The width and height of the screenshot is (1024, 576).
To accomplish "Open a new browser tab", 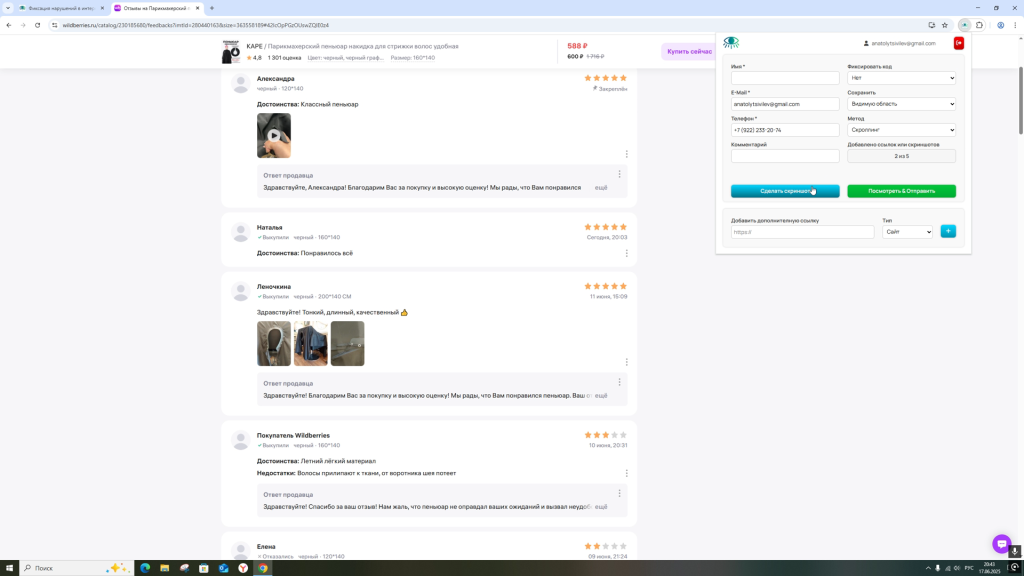I will 212,8.
